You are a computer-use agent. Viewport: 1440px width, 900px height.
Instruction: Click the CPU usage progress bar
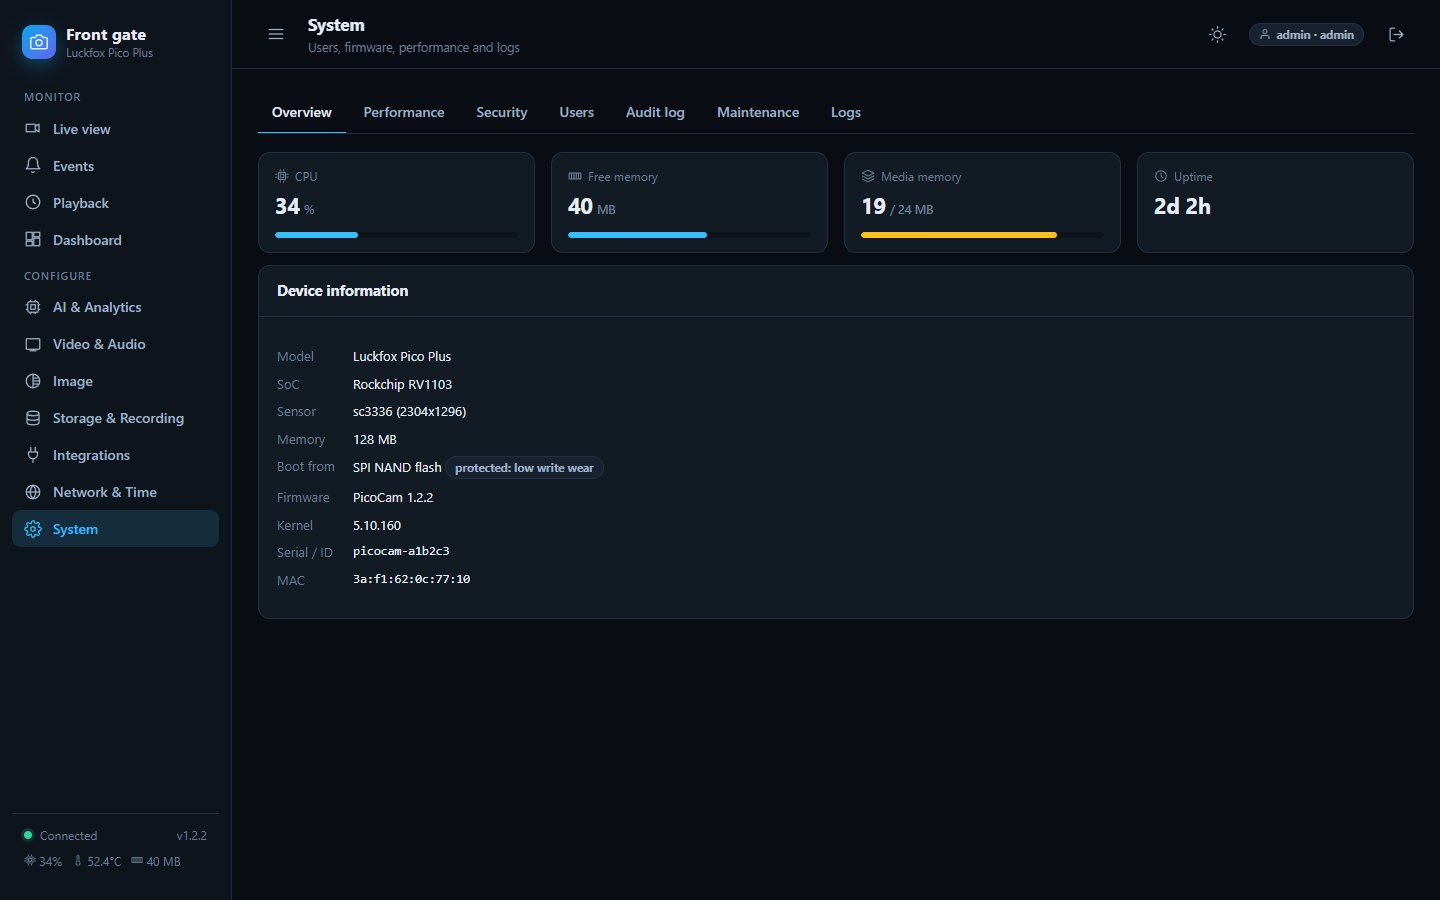(x=396, y=235)
